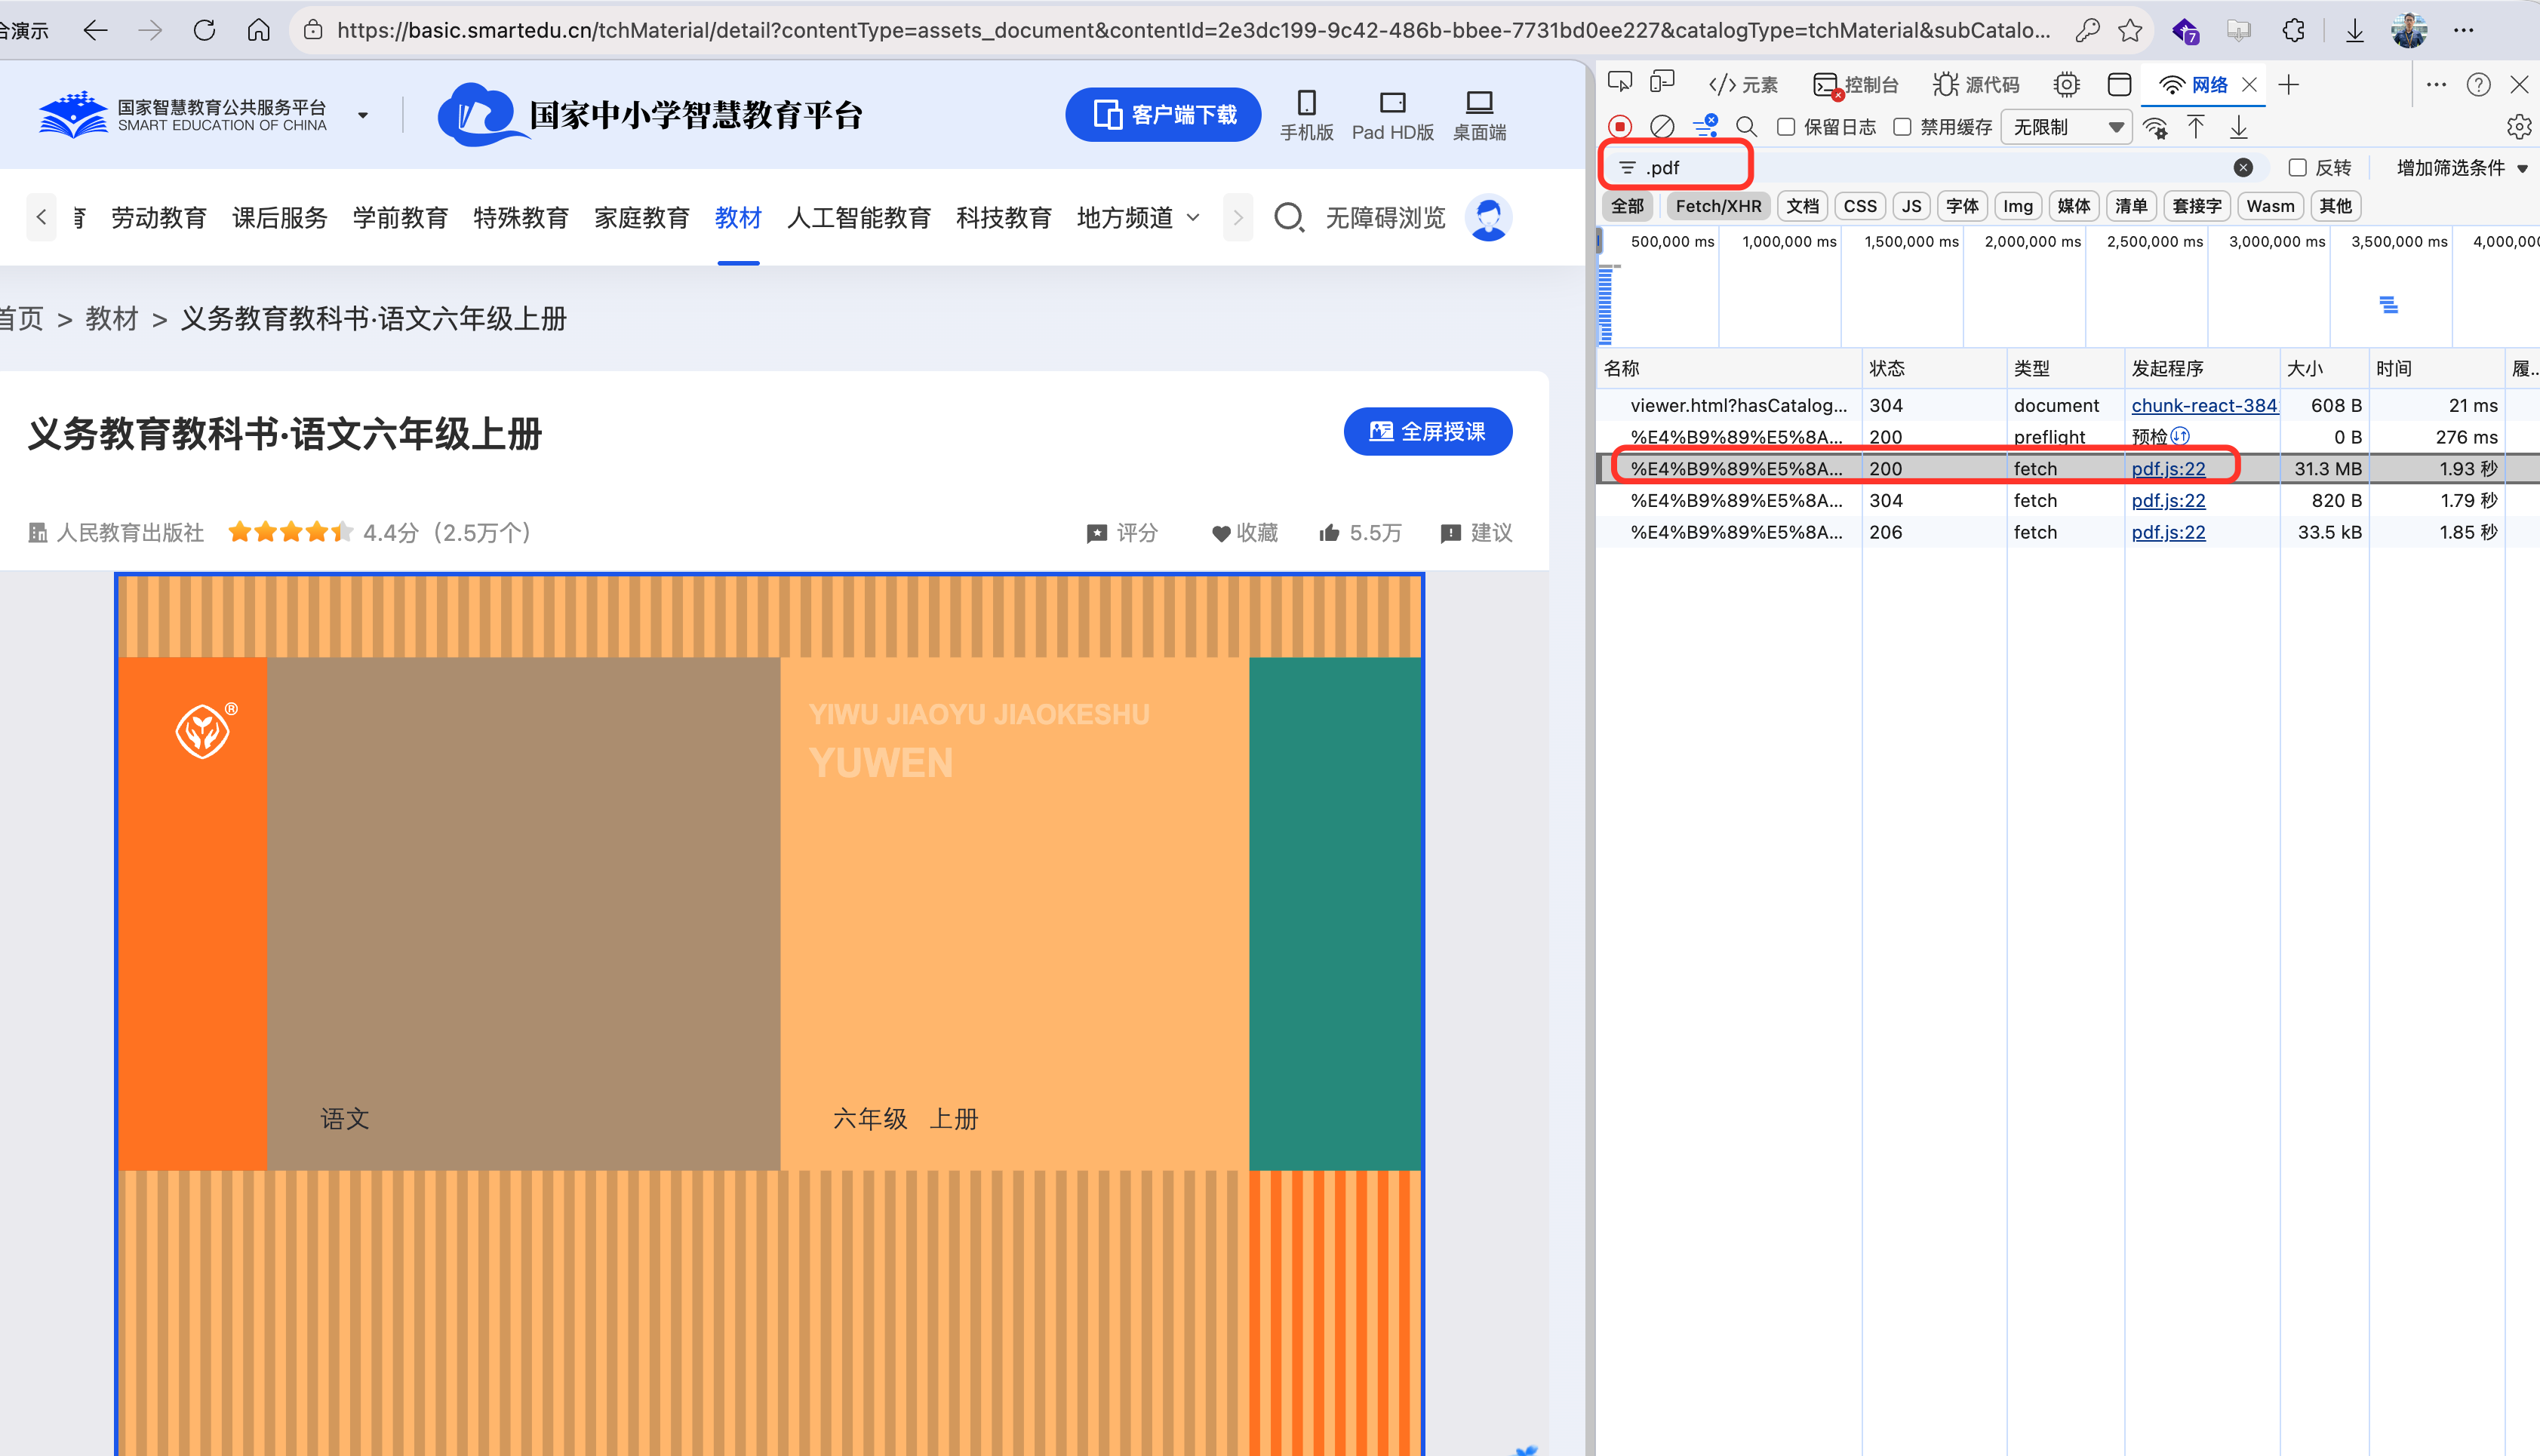Open the 劳动教育 navigation item

pyautogui.click(x=158, y=217)
